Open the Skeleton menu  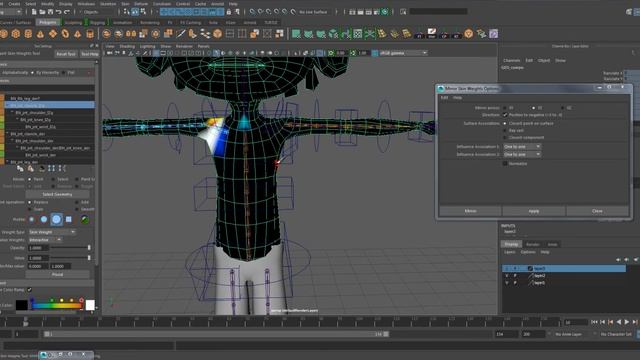pos(108,4)
